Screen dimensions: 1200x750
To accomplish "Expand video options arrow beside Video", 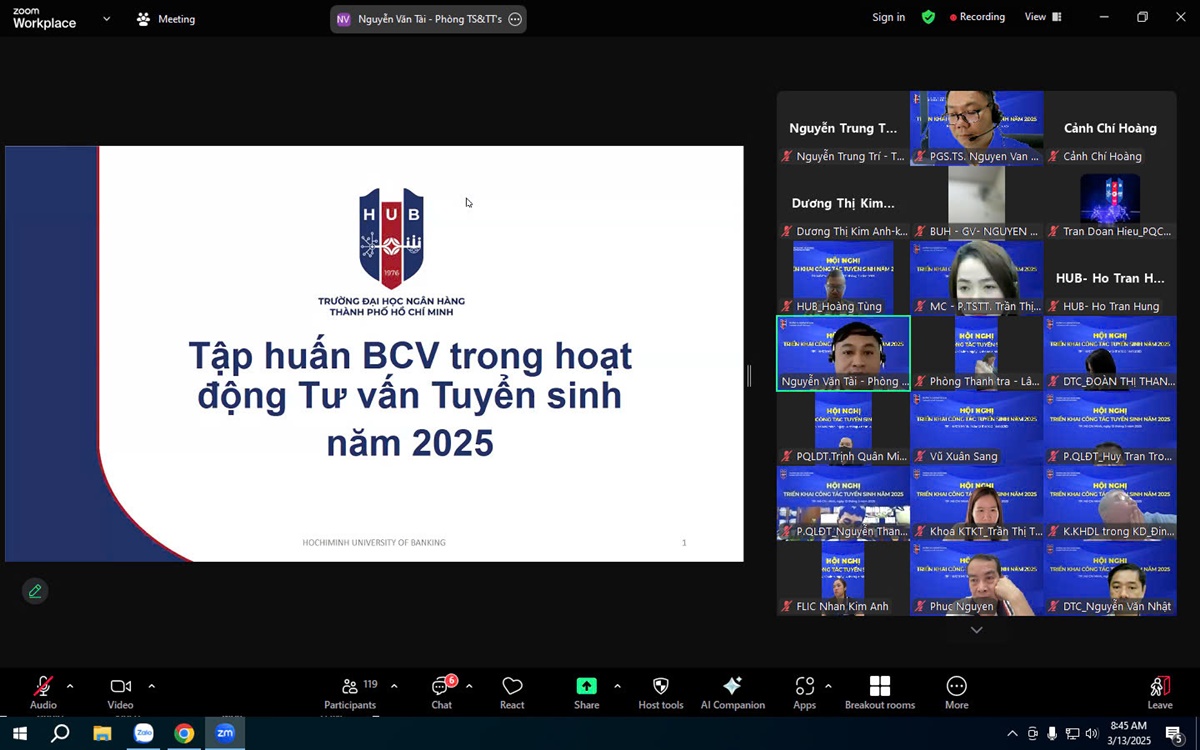I will coord(152,686).
